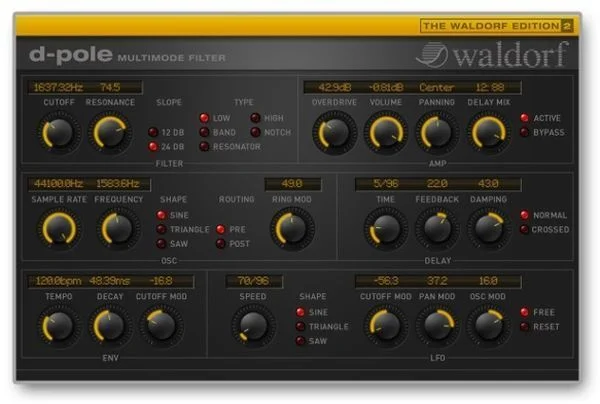The width and height of the screenshot is (600, 404).
Task: Click the 42.9dB overdrive display value
Action: coord(334,87)
